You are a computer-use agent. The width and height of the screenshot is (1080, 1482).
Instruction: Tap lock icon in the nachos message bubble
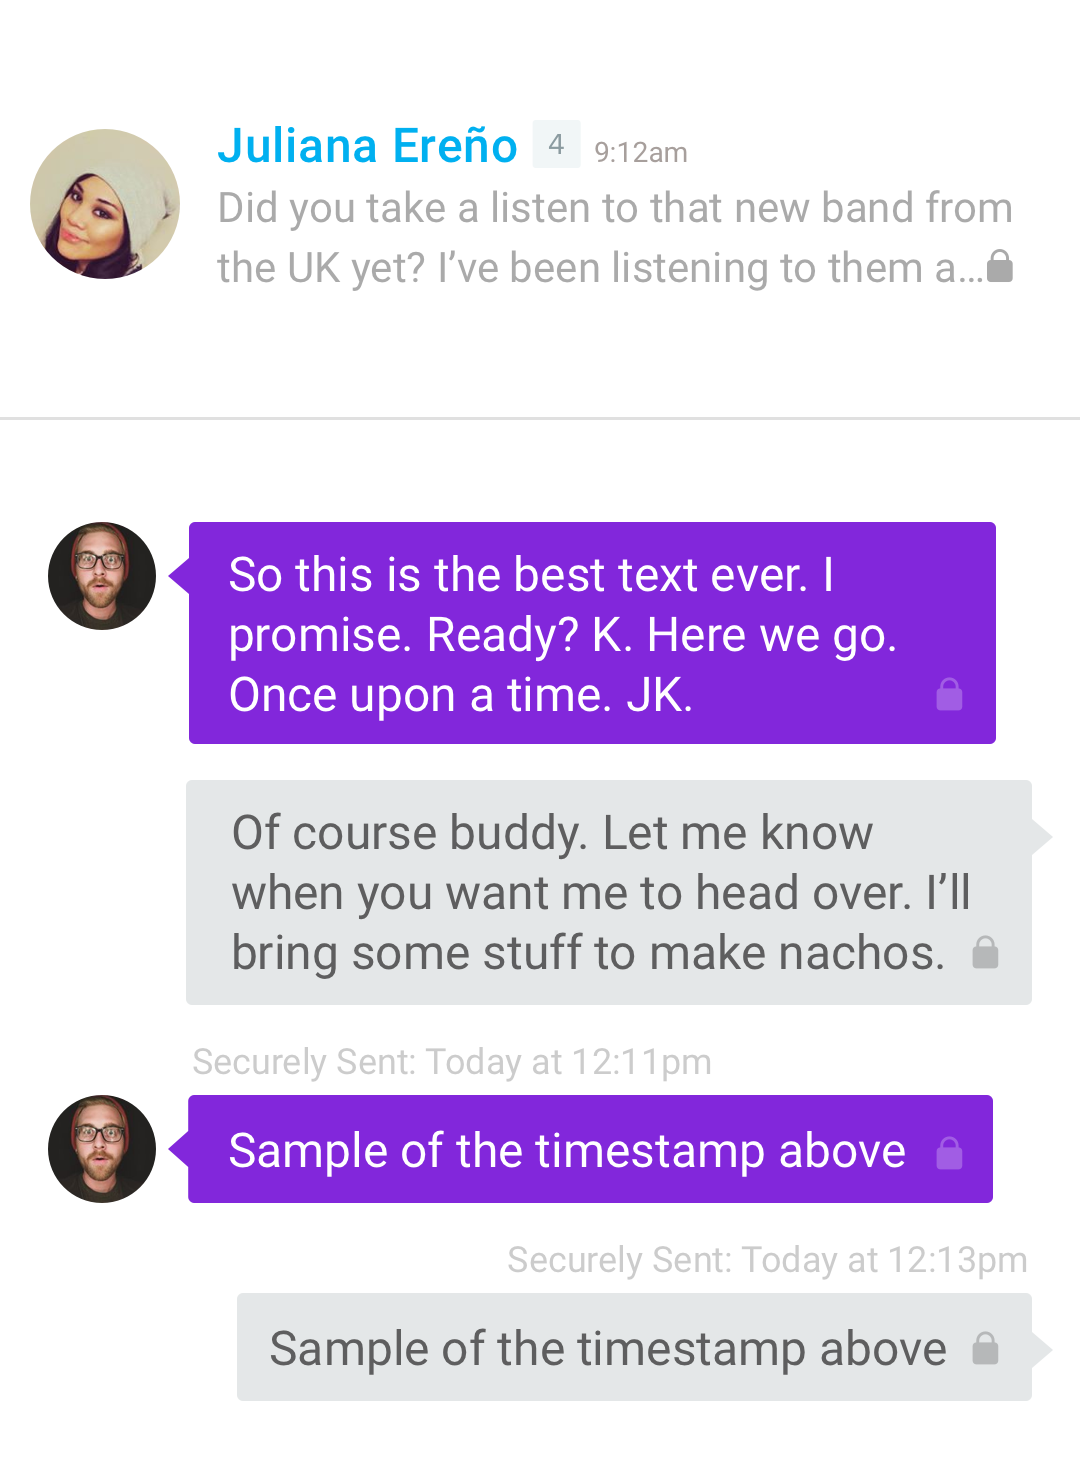click(986, 952)
